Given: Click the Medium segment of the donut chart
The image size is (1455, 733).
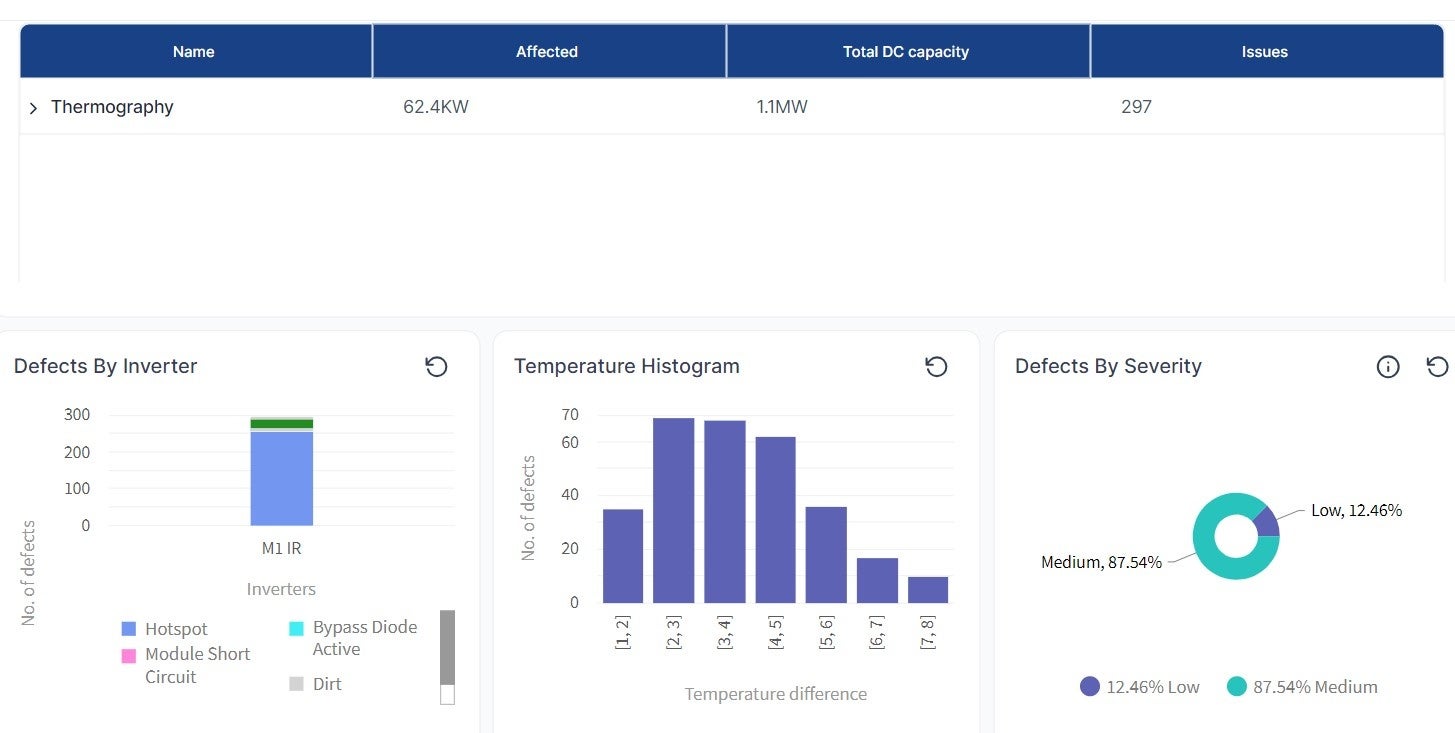Looking at the screenshot, I should coord(1215,560).
